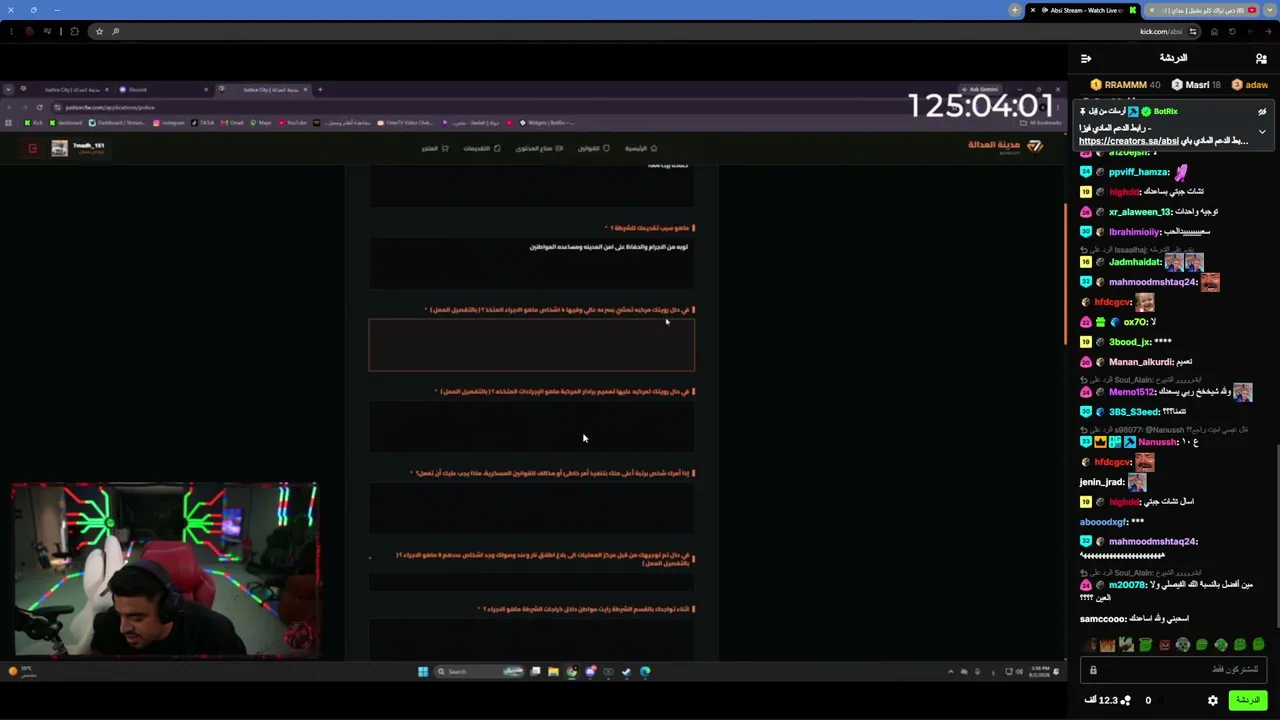
Task: Open outer browser home icon
Action: [x=1214, y=31]
